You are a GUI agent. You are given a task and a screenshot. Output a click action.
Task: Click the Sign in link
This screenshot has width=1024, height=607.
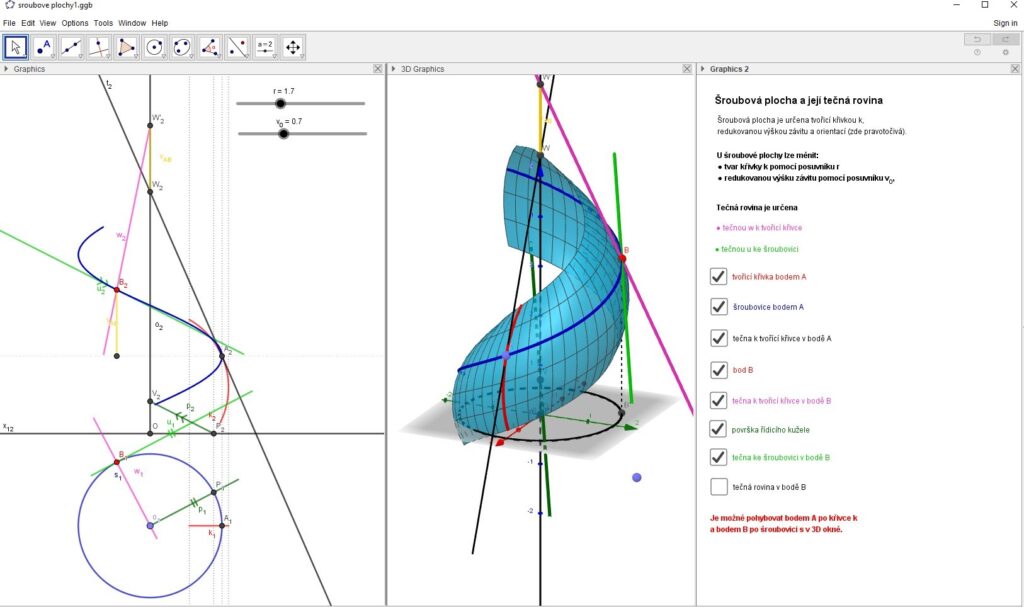(x=1005, y=23)
